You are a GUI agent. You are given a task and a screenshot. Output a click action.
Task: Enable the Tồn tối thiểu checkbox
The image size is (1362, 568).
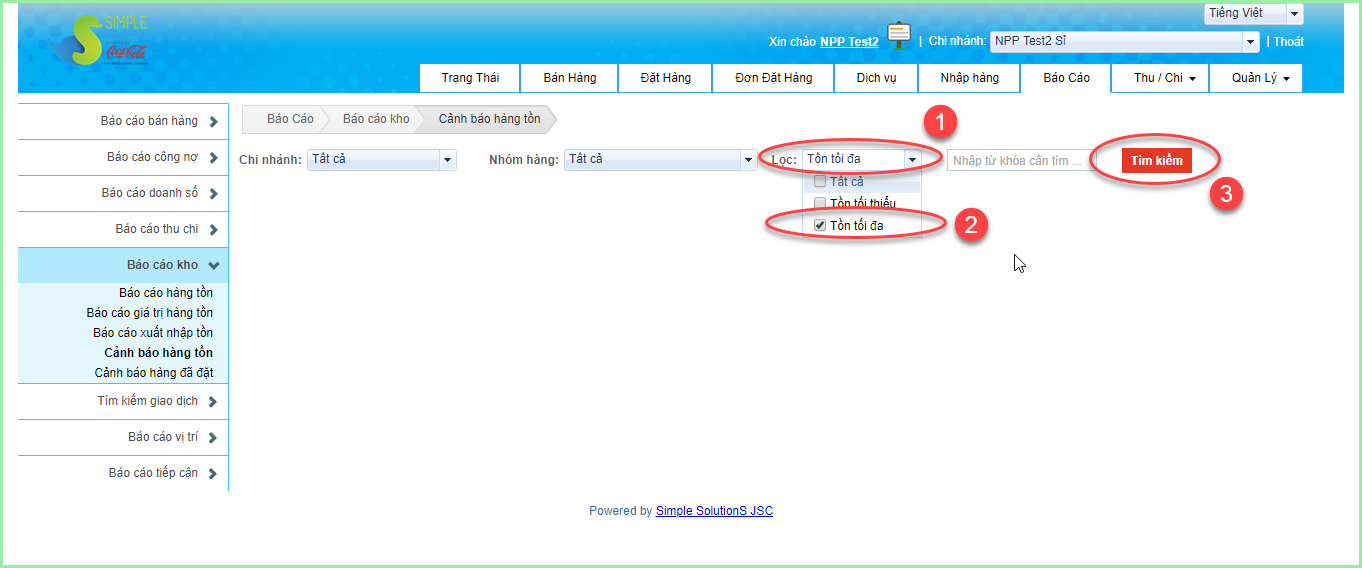pyautogui.click(x=820, y=204)
